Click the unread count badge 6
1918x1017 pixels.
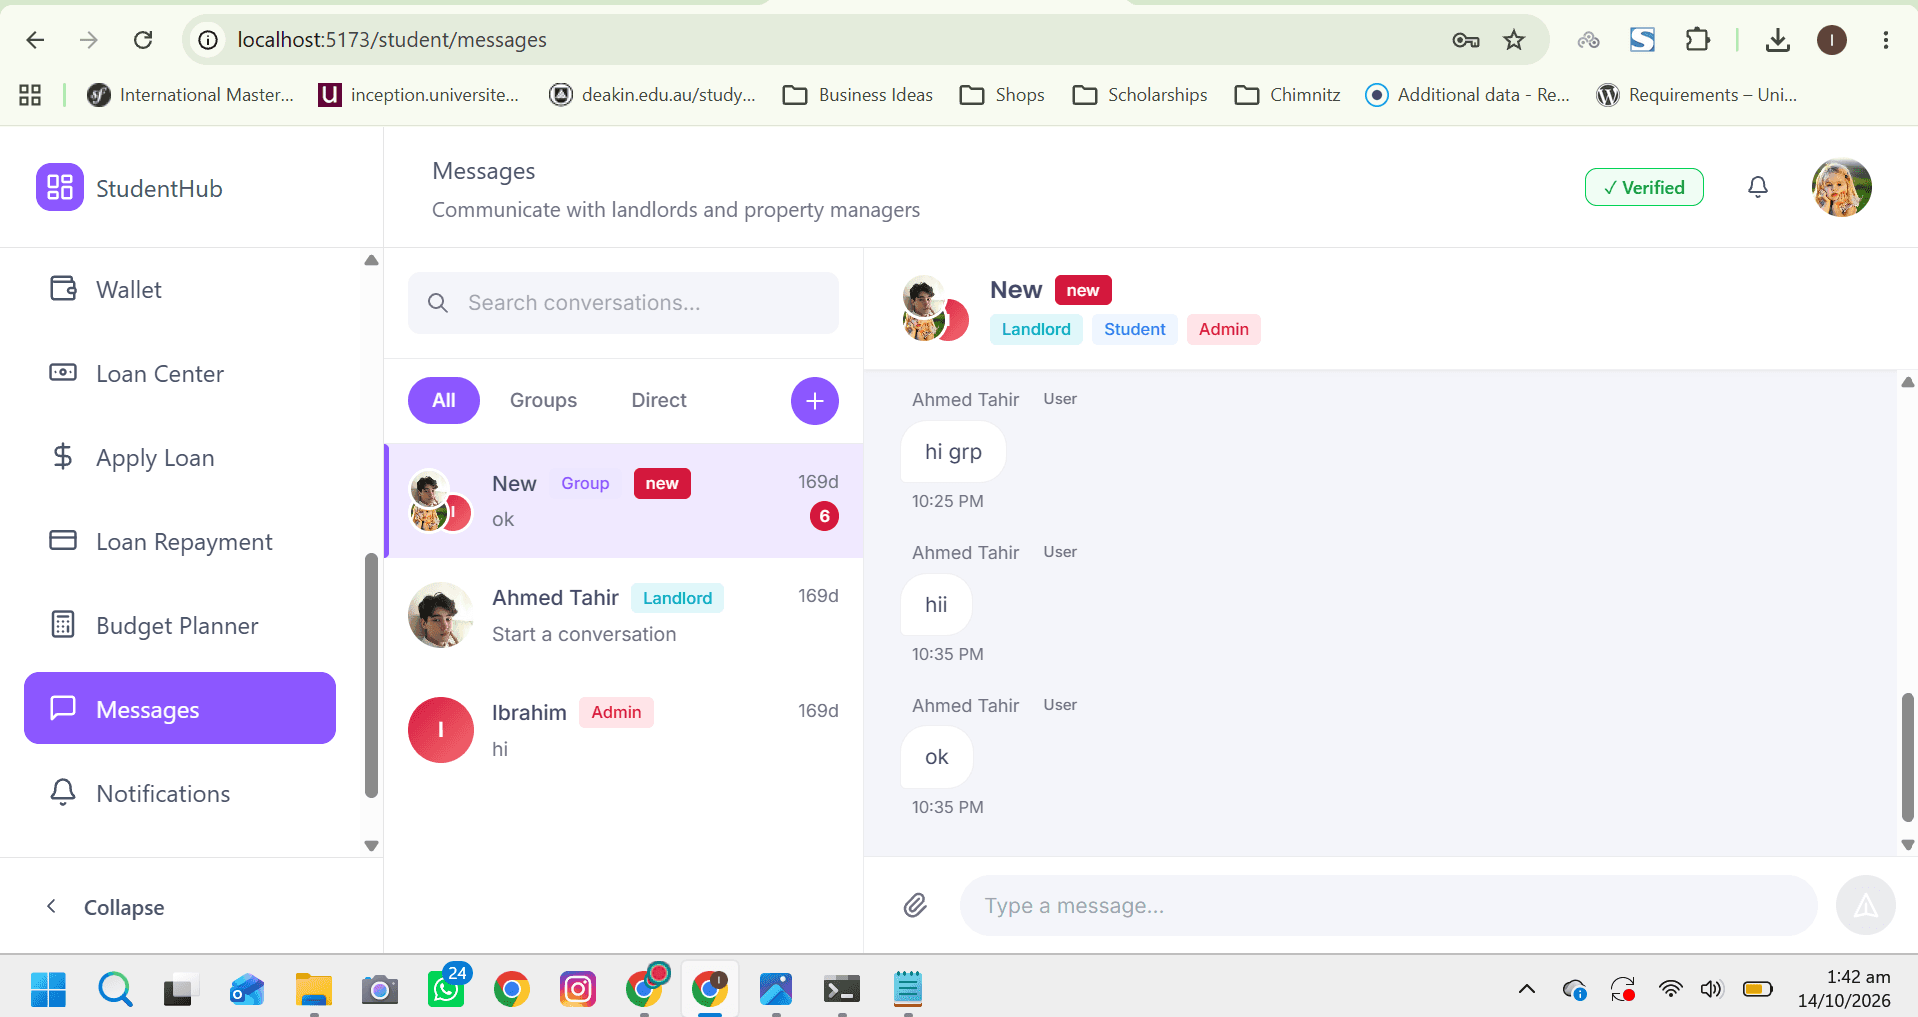824,516
